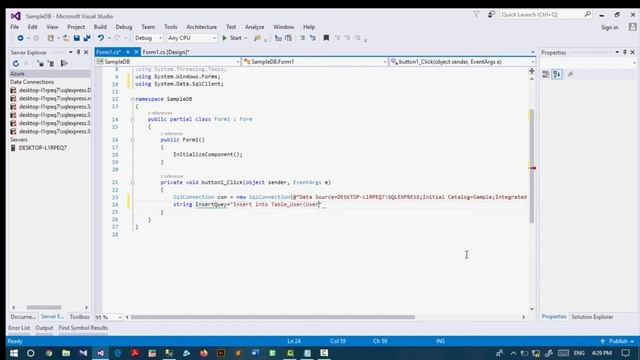Open the Start button dropdown arrow
This screenshot has height=360, width=640.
coord(246,38)
